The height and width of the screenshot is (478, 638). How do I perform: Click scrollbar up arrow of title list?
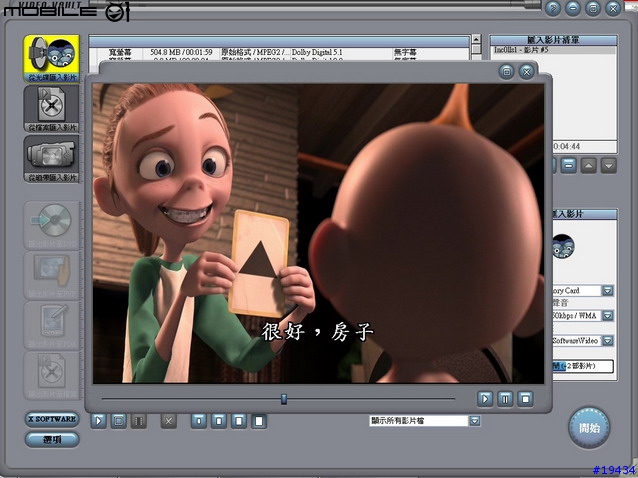coord(476,39)
